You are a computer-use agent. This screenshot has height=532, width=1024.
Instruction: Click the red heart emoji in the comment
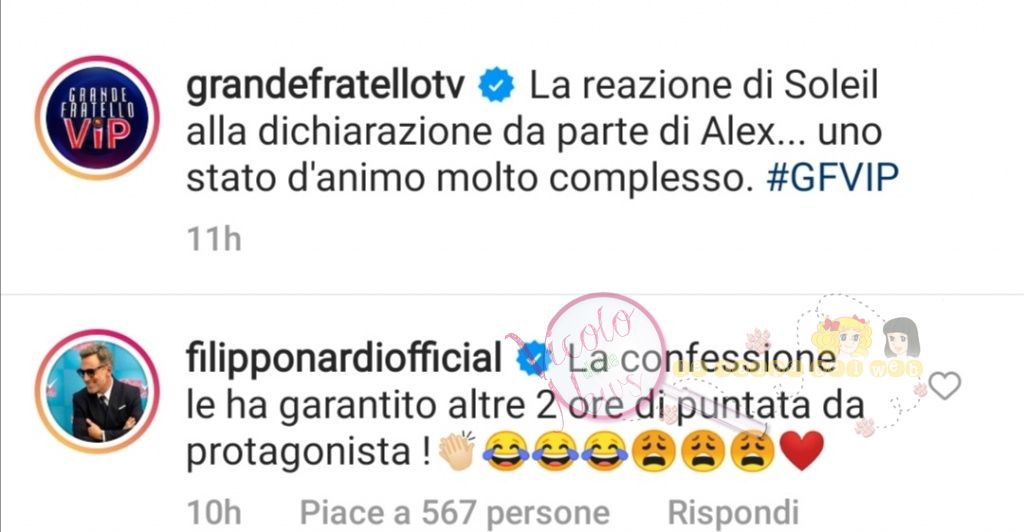pos(801,451)
